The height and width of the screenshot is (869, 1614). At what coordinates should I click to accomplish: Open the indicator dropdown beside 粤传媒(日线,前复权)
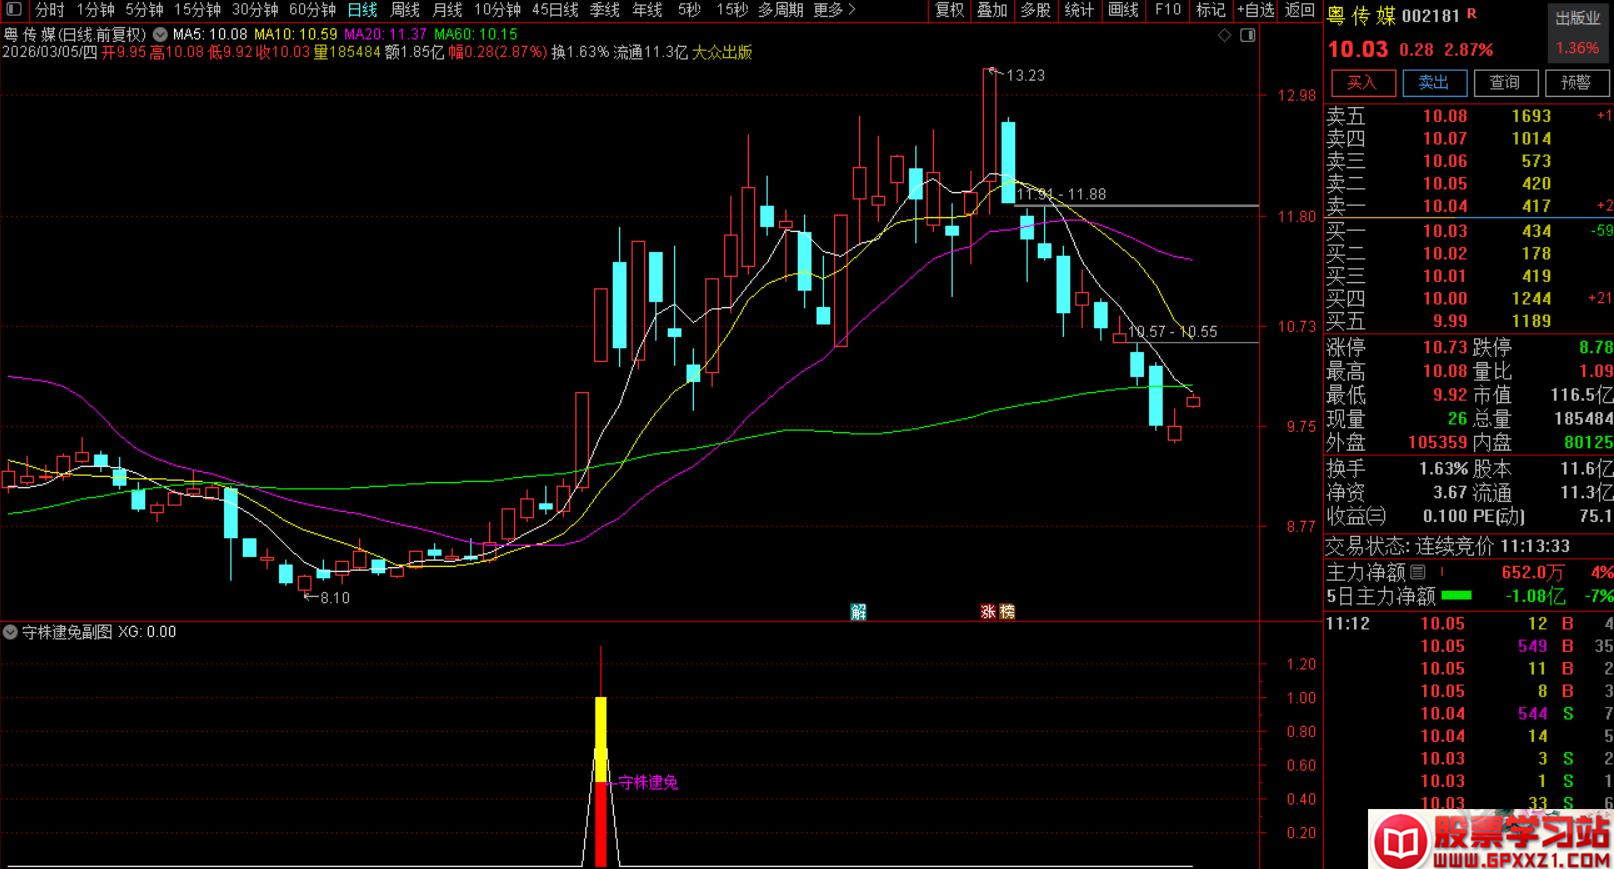coord(160,34)
